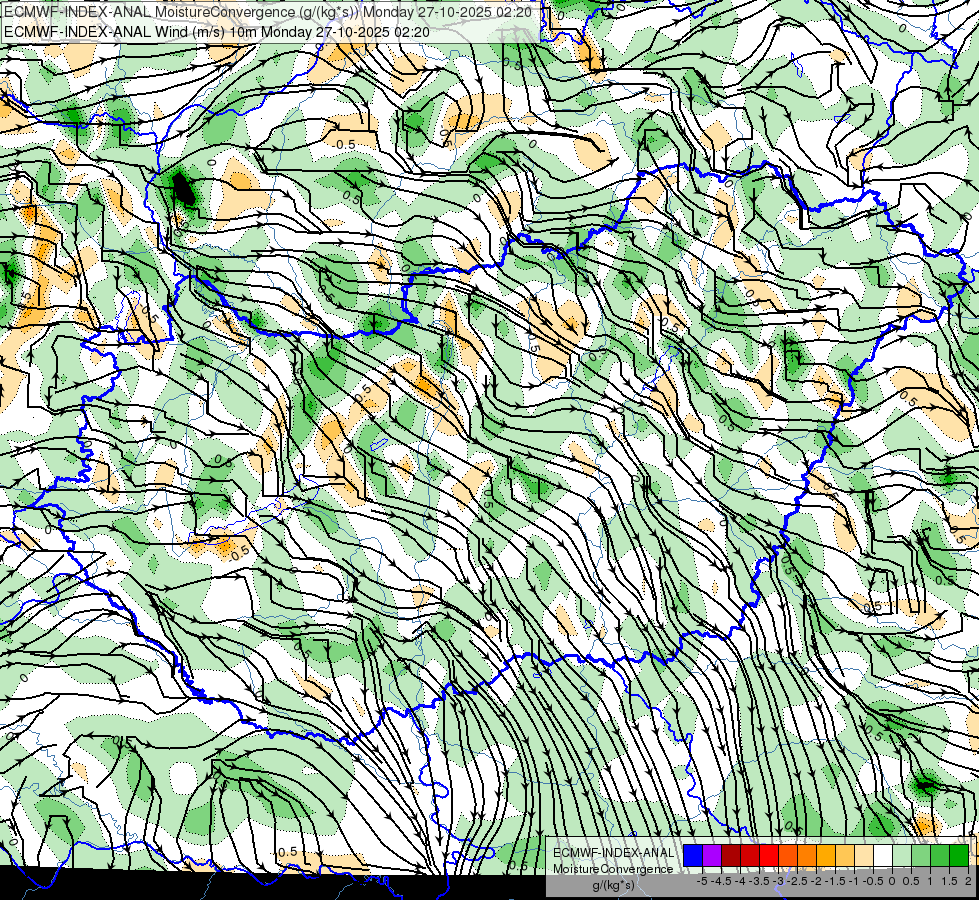Click the legend scale value 1.5
This screenshot has height=900, width=979.
click(x=949, y=881)
